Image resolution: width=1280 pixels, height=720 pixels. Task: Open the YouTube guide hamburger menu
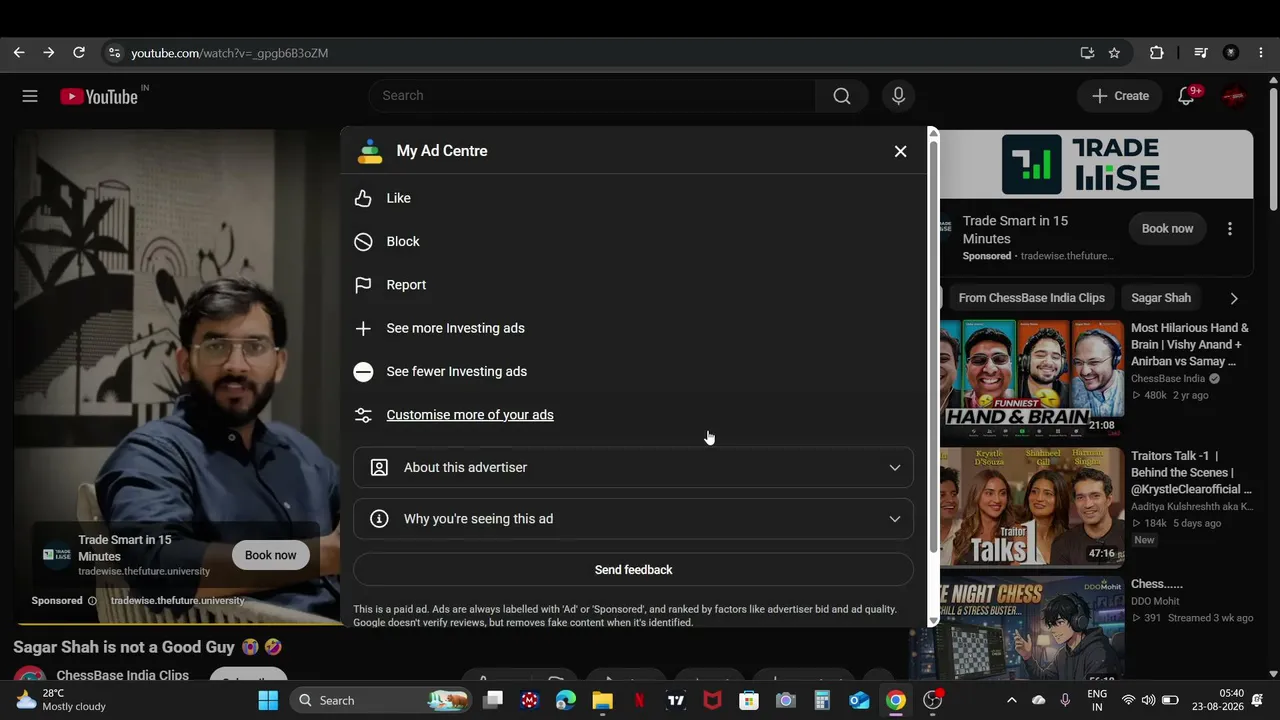point(30,96)
